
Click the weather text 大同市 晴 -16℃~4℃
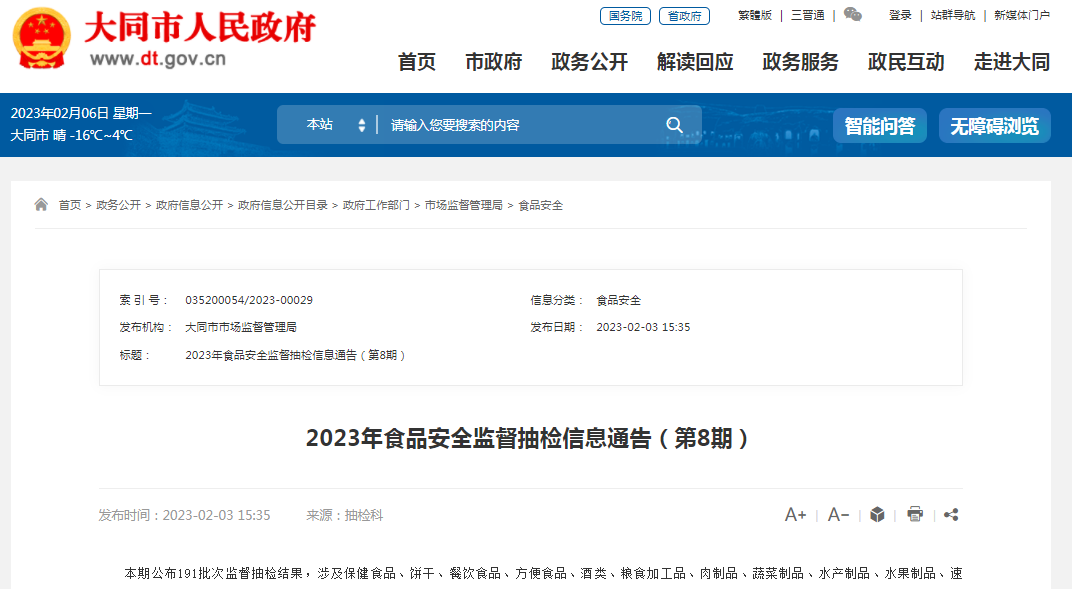point(71,135)
